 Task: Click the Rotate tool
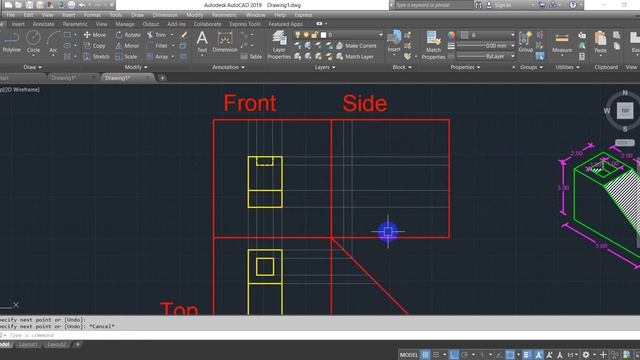(128, 35)
